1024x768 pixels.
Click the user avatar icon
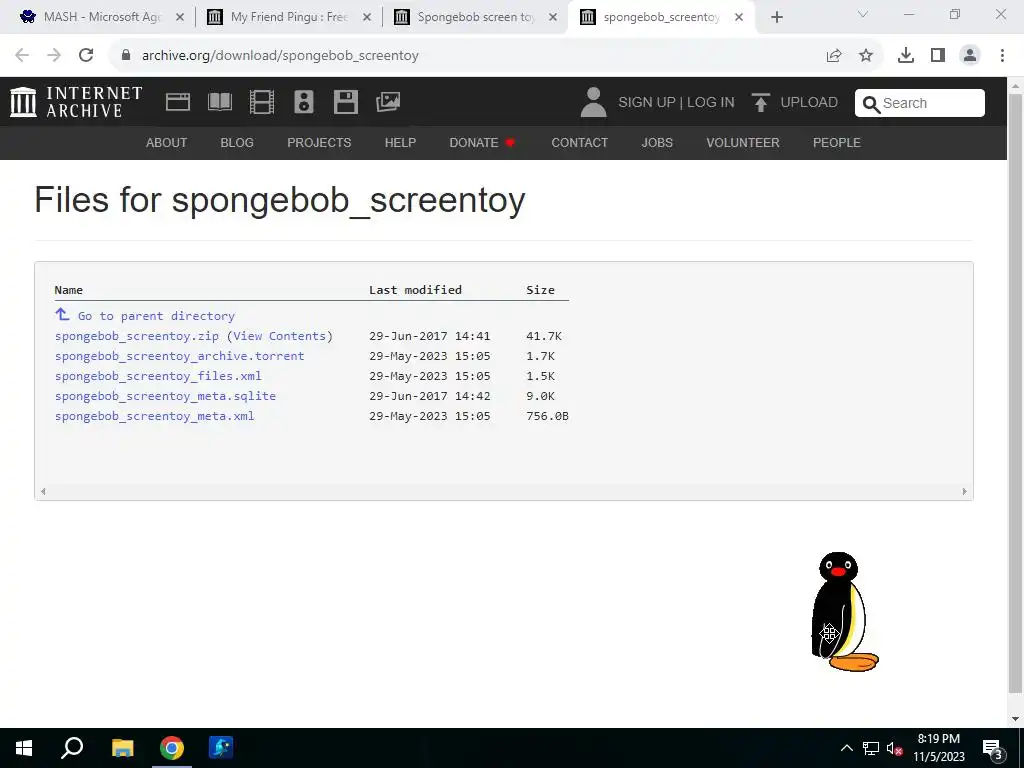[593, 103]
